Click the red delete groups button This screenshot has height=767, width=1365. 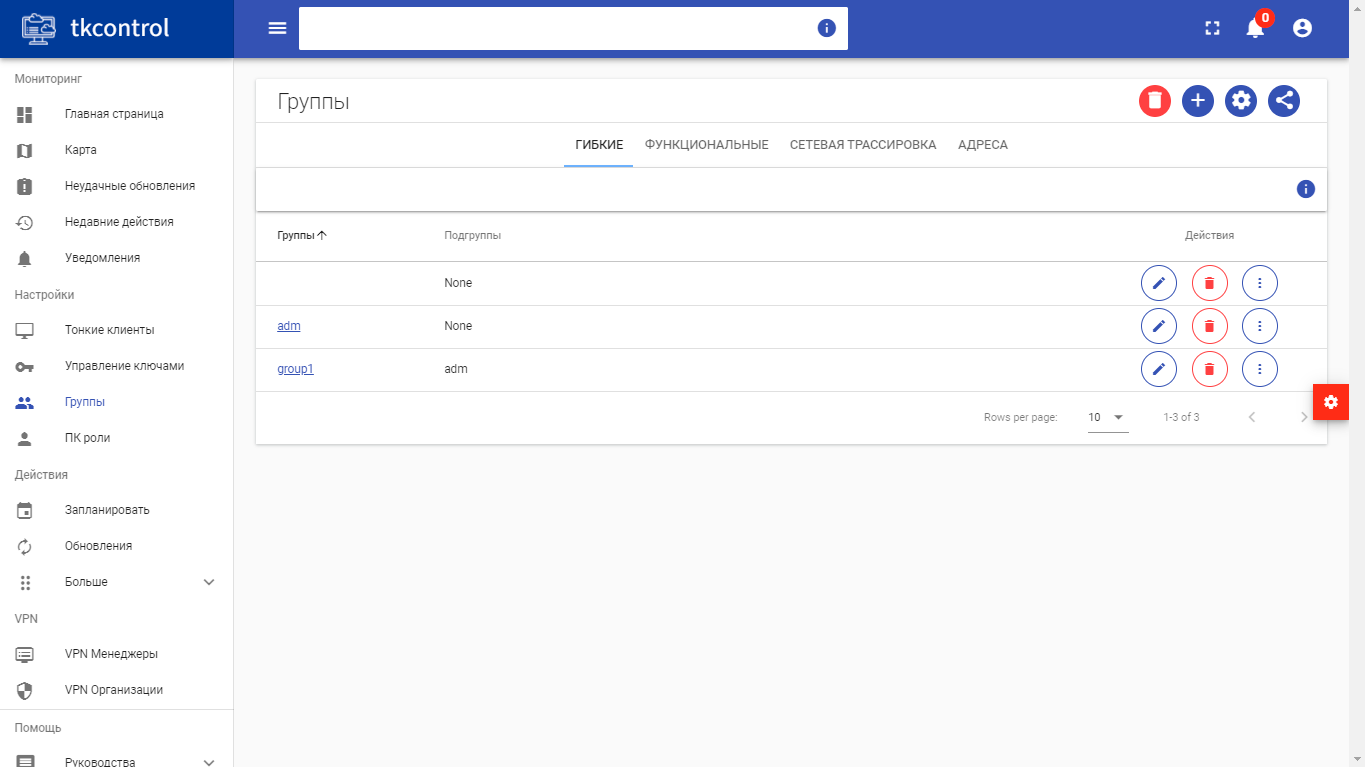1155,100
